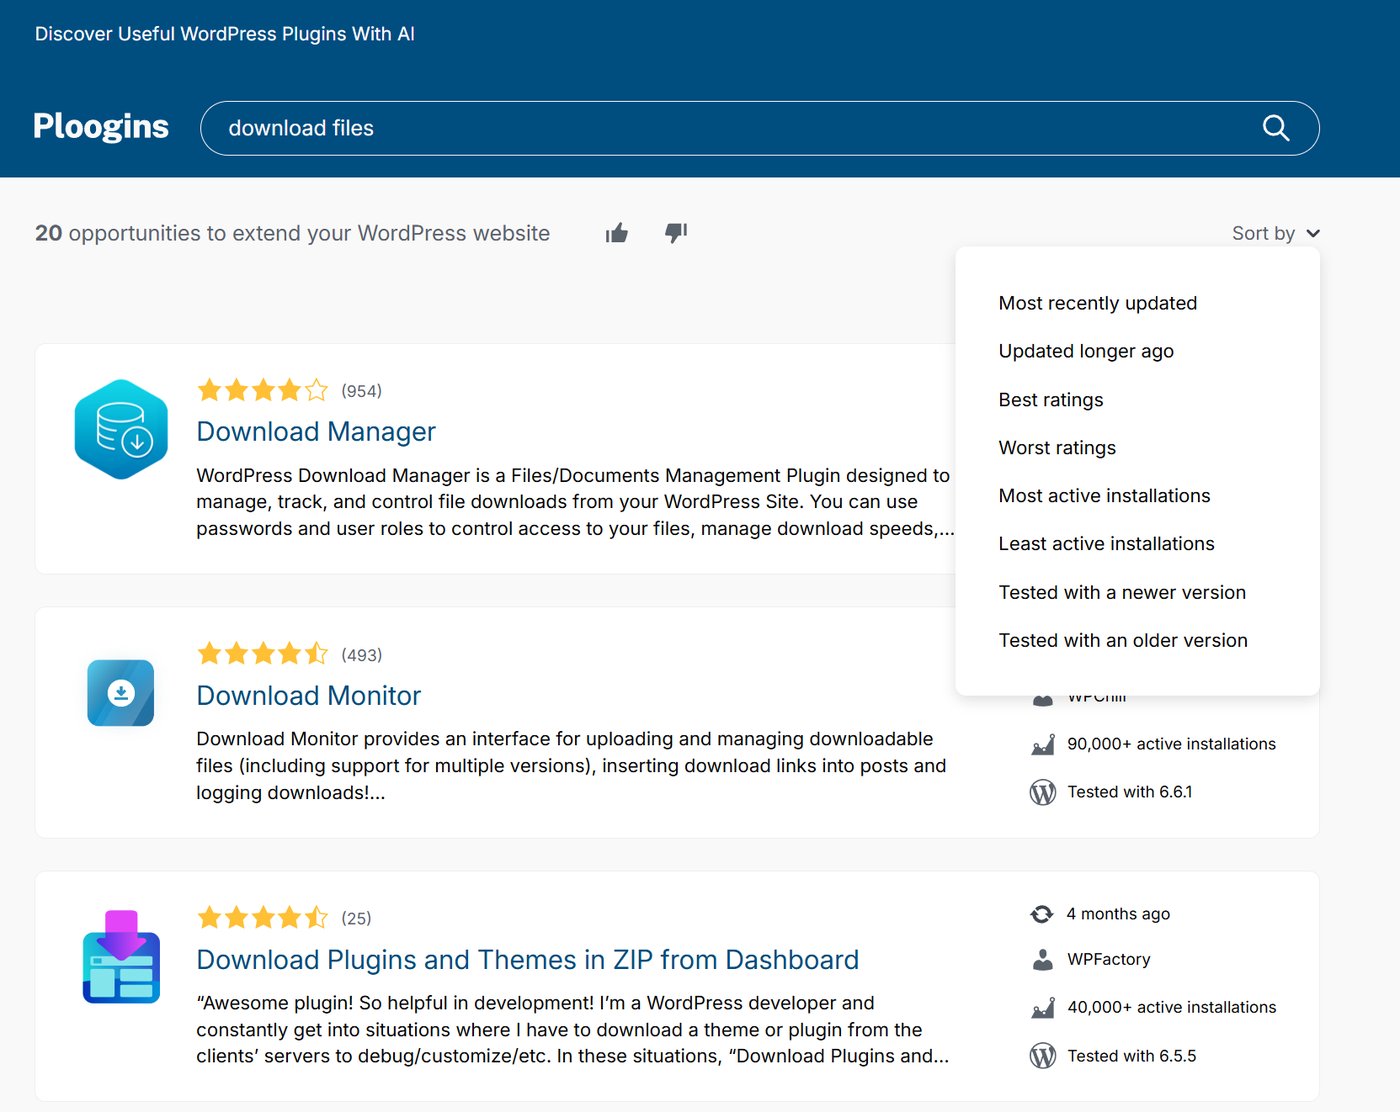
Task: Click WordPress logo beside Tested with 6.5.5
Action: [1042, 1056]
